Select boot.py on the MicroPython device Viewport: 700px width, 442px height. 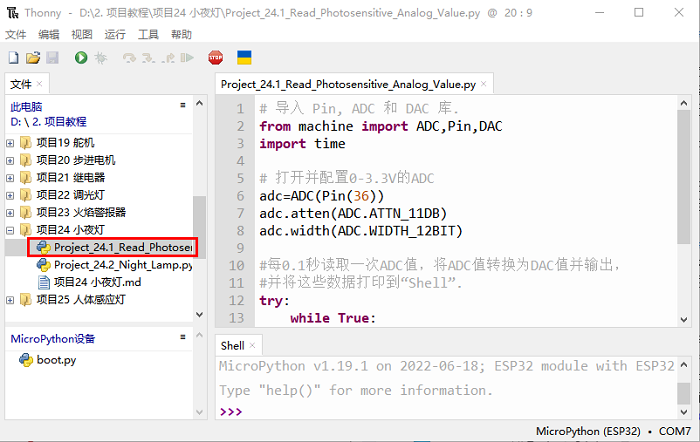point(56,360)
